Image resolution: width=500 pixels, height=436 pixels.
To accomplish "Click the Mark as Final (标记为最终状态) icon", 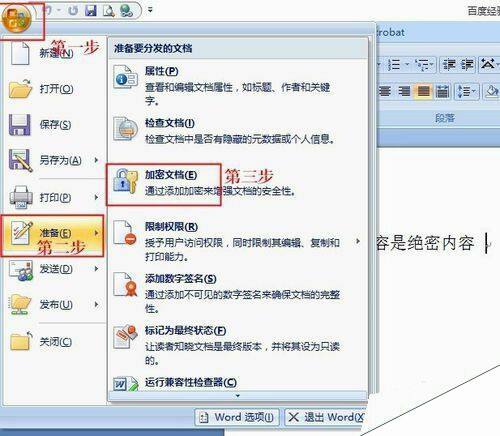I will pos(125,337).
